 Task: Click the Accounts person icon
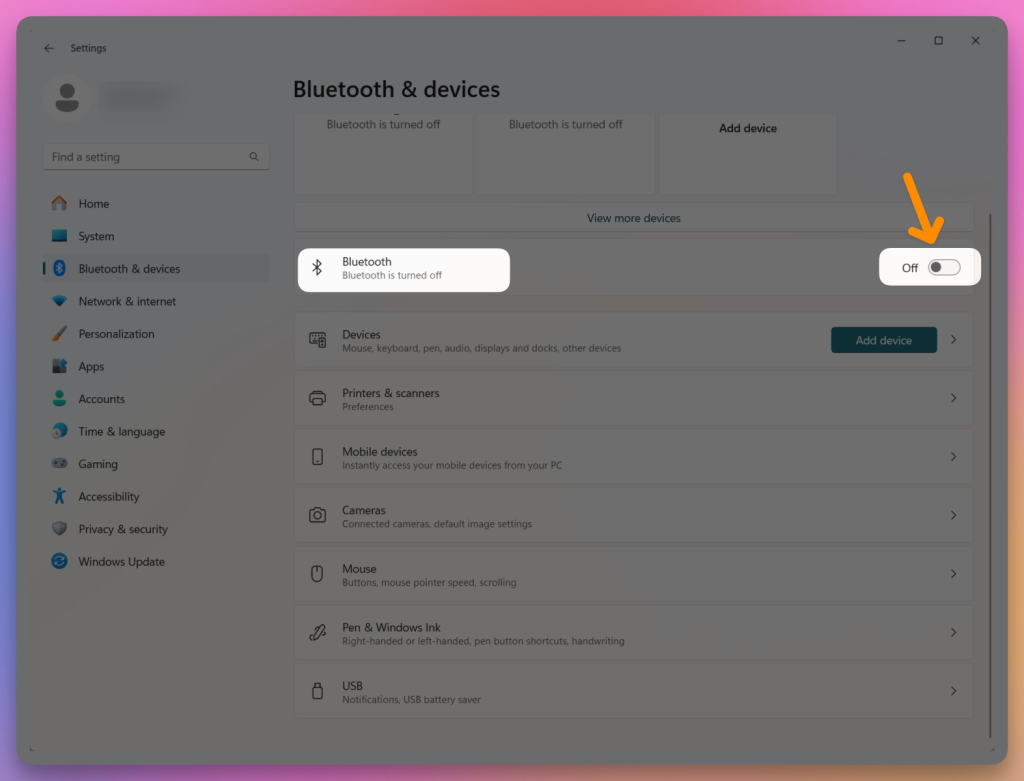59,398
